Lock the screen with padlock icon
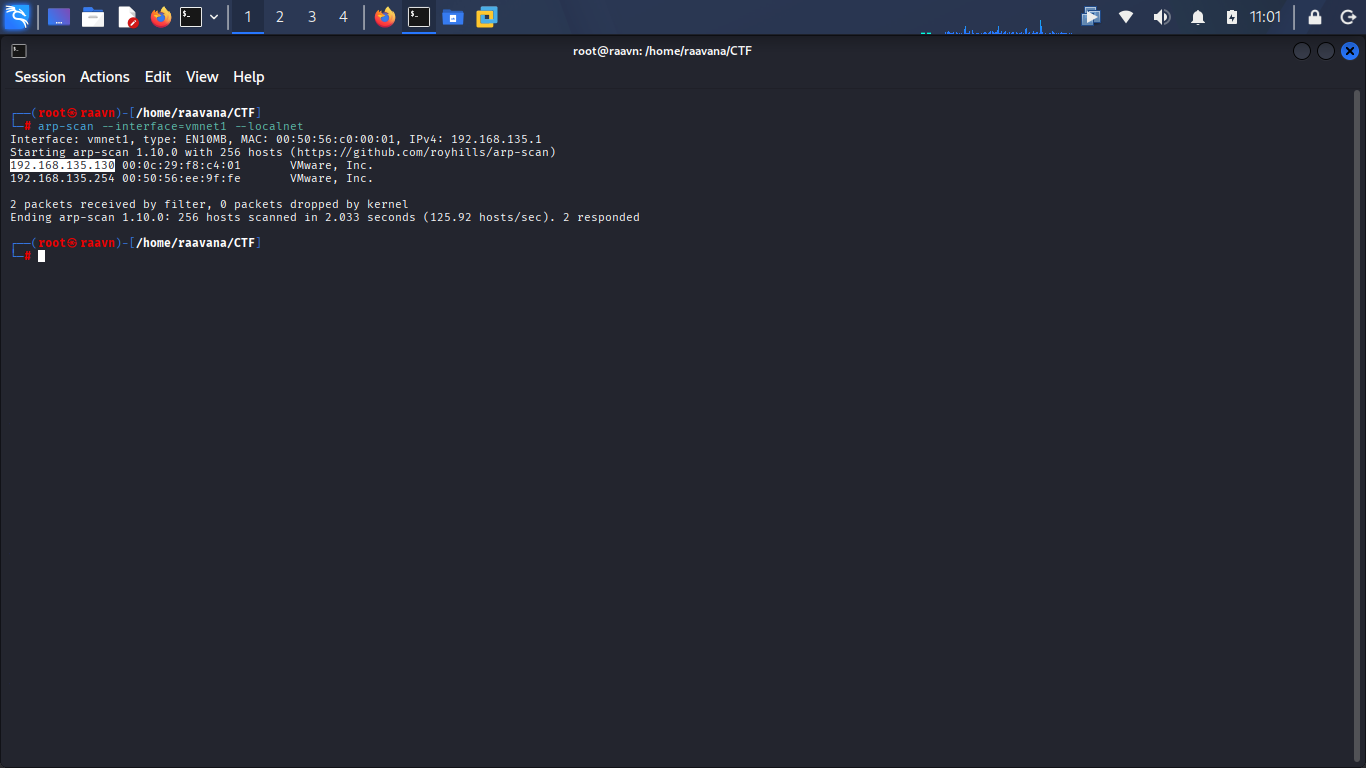This screenshot has height=768, width=1366. [1315, 17]
